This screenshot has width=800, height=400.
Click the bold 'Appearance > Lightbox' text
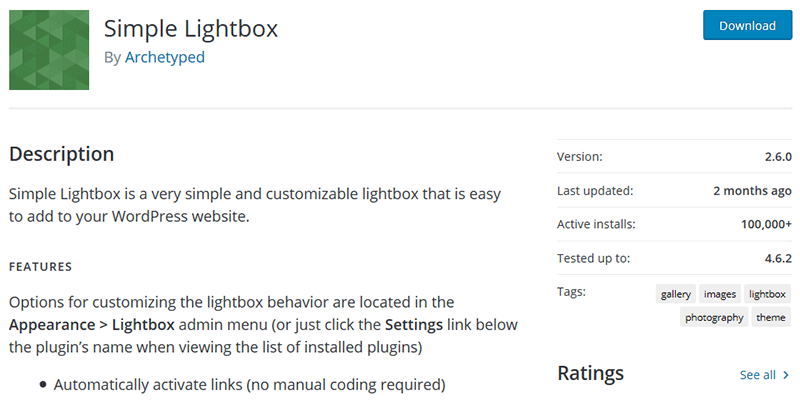coord(91,325)
